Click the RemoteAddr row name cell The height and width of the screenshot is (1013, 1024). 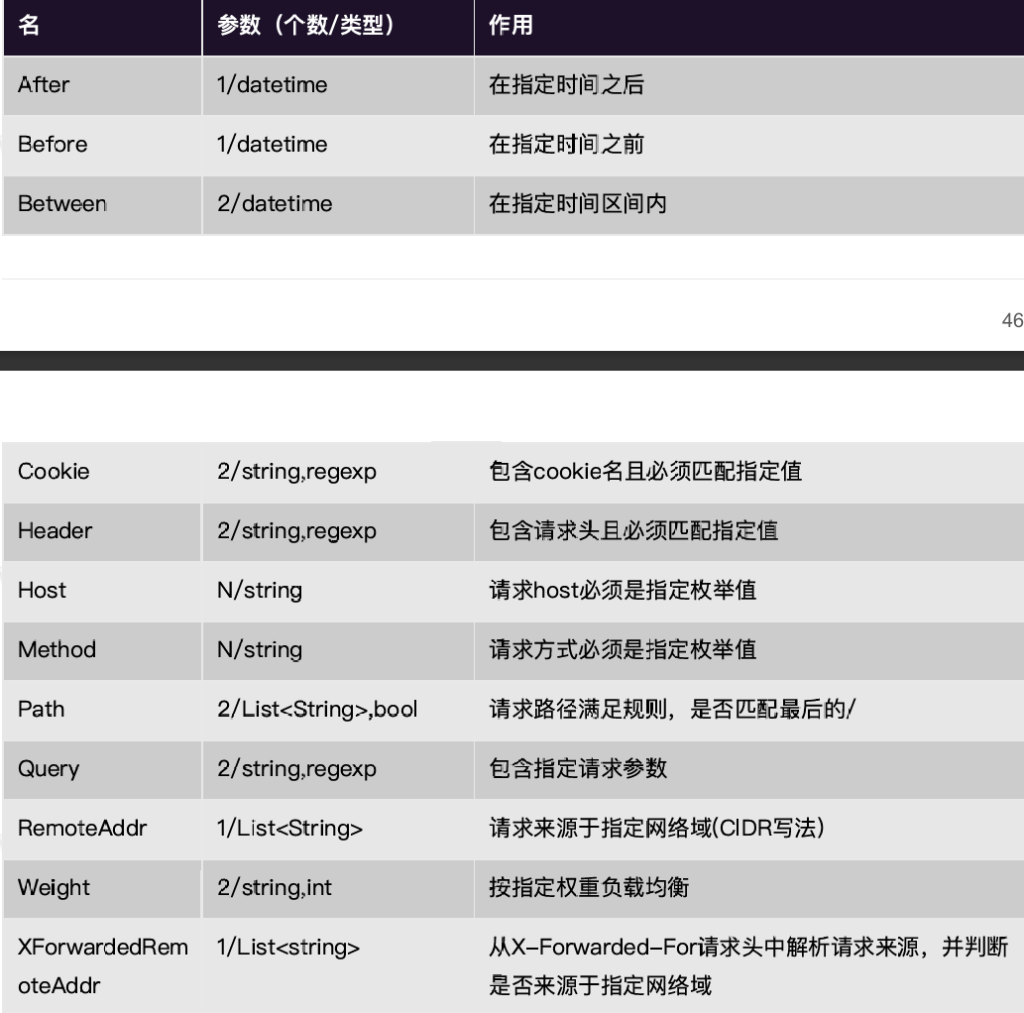(82, 828)
